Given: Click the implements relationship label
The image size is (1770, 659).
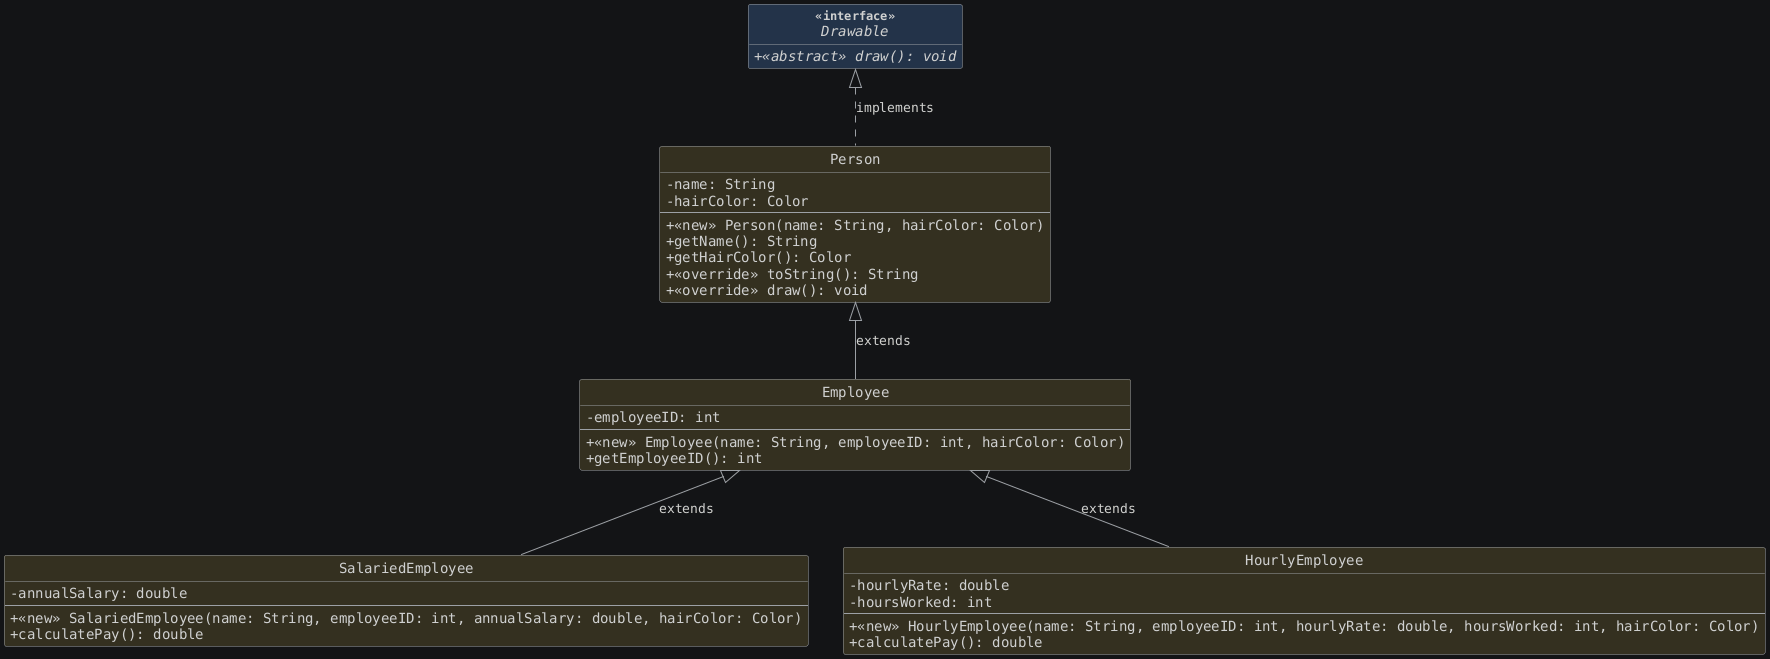Looking at the screenshot, I should tap(895, 108).
